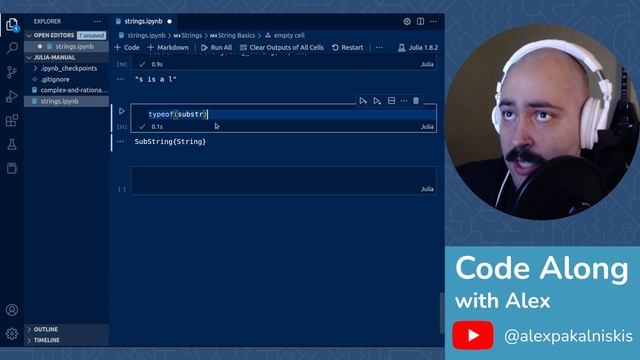Screen dimensions: 640x360
Task: Add a new Code cell
Action: tap(127, 47)
